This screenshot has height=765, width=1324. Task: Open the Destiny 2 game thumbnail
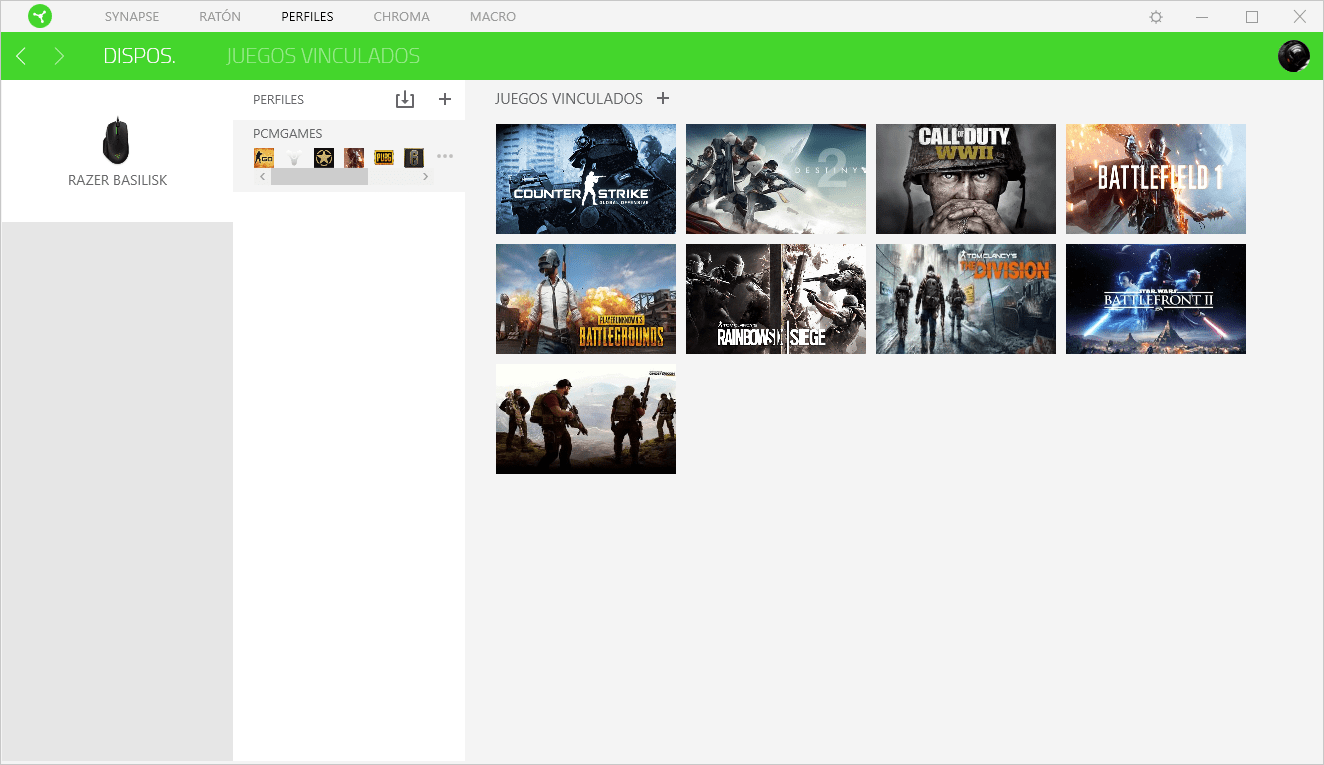pos(776,179)
